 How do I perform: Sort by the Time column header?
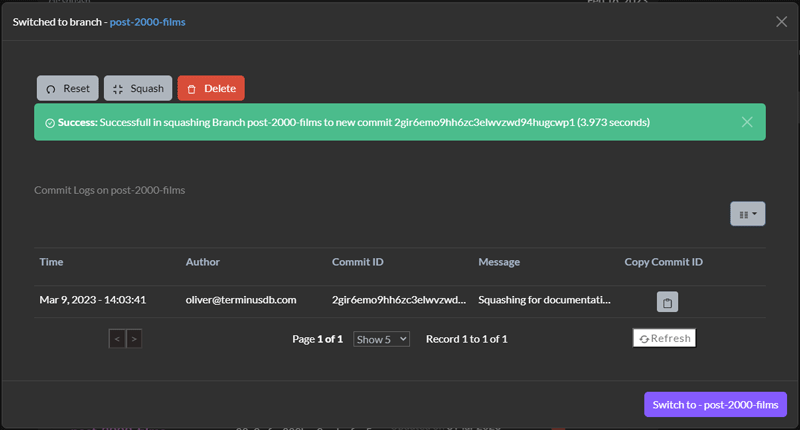tap(52, 262)
